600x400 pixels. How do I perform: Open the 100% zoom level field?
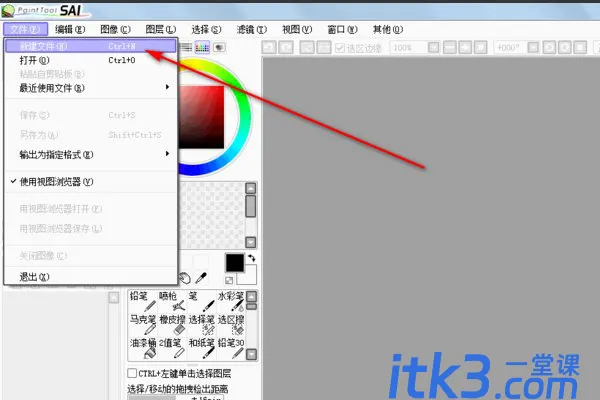(x=408, y=48)
